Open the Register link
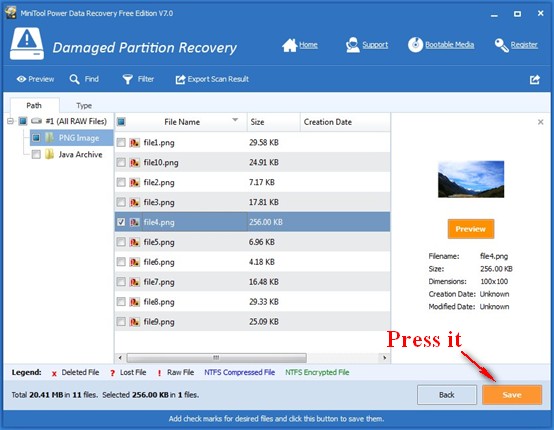 point(524,45)
